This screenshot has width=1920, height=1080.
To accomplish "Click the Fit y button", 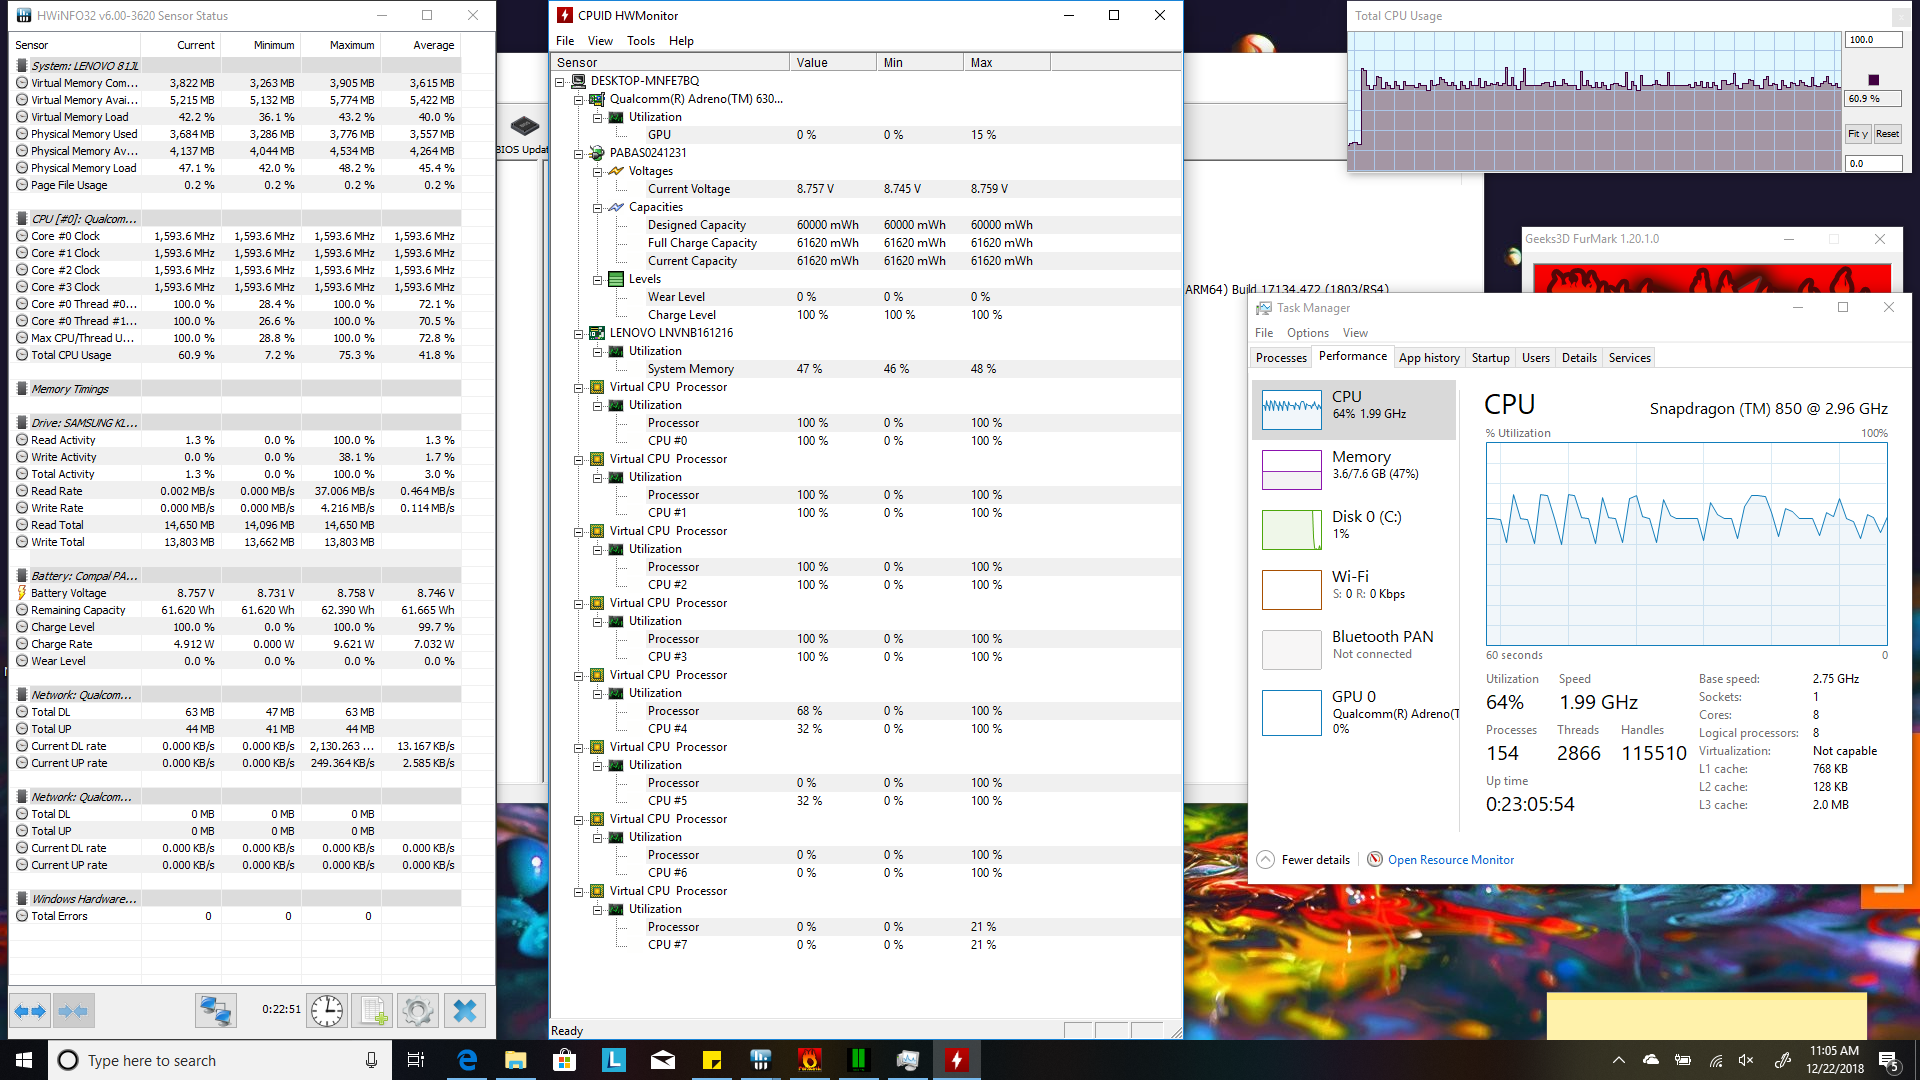I will coord(1857,134).
